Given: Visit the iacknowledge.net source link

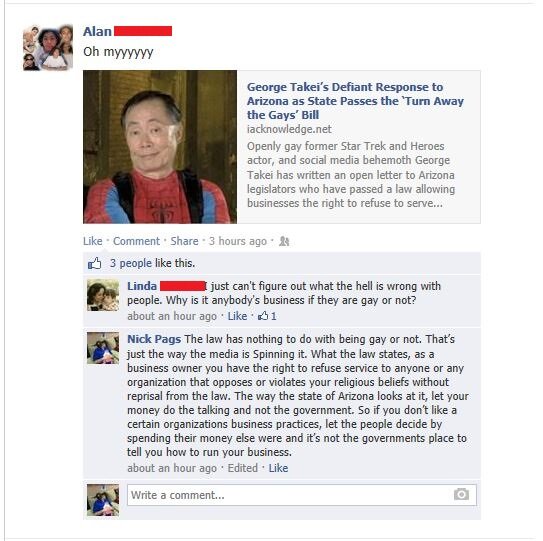Looking at the screenshot, I should pos(289,129).
